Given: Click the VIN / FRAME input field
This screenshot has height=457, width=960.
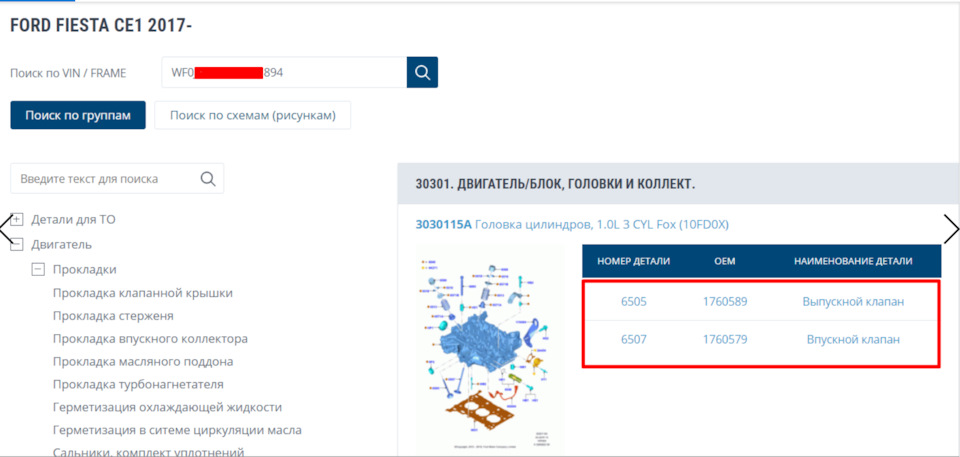Looking at the screenshot, I should [x=284, y=72].
